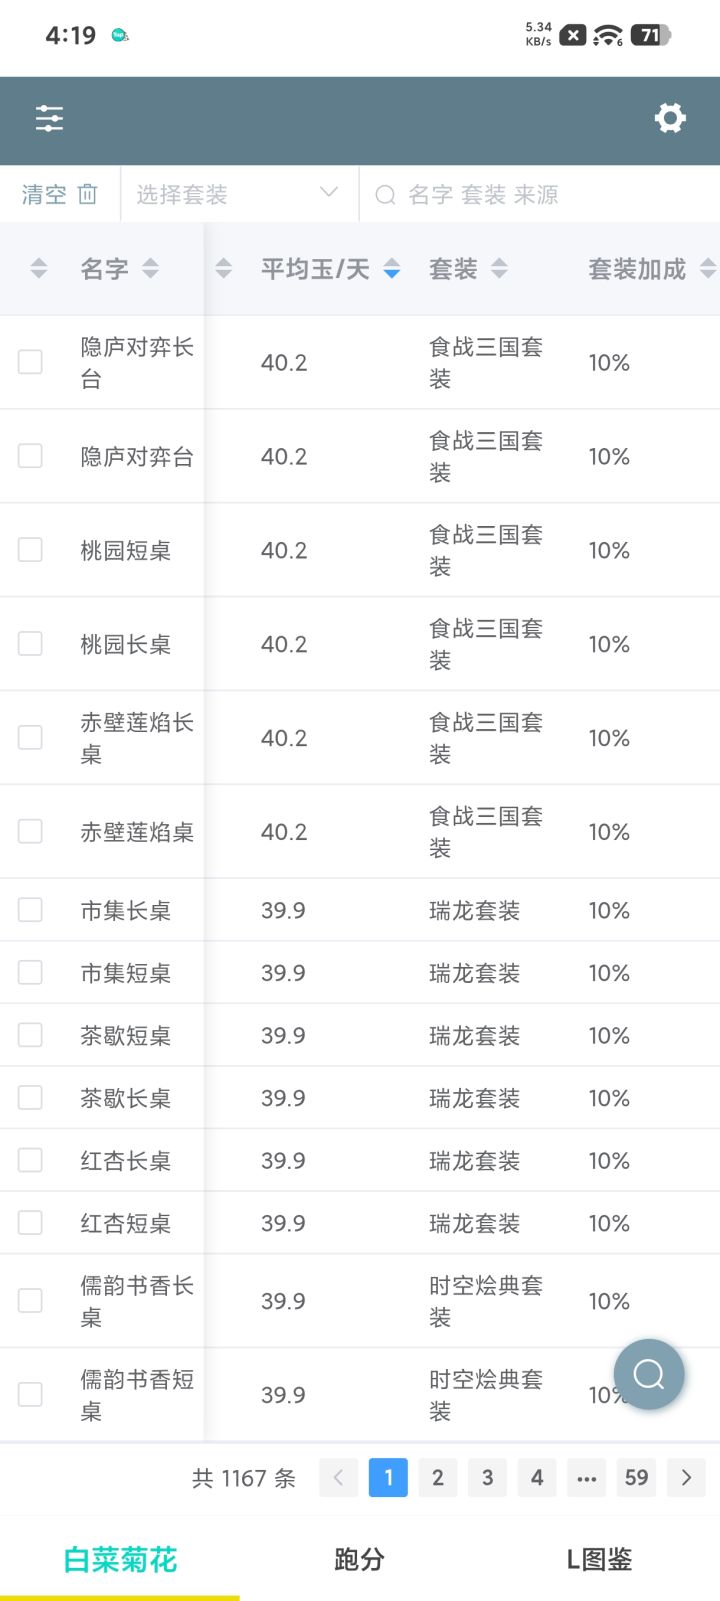Viewport: 720px width, 1601px height.
Task: Open the L图鉴 tab
Action: [599, 1559]
